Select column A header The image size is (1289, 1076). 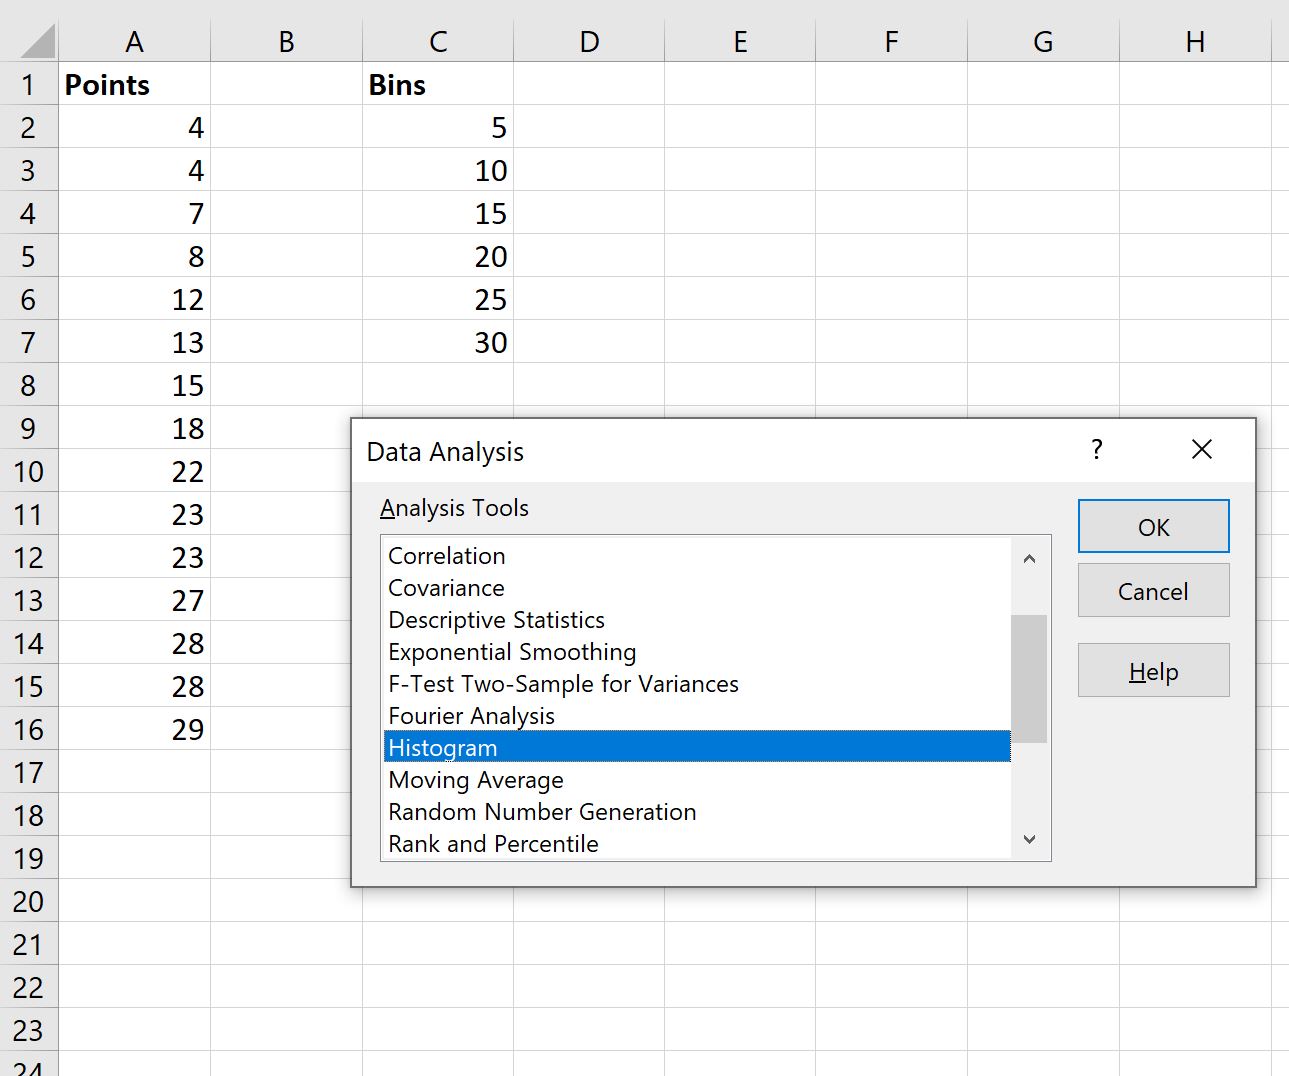[x=134, y=42]
